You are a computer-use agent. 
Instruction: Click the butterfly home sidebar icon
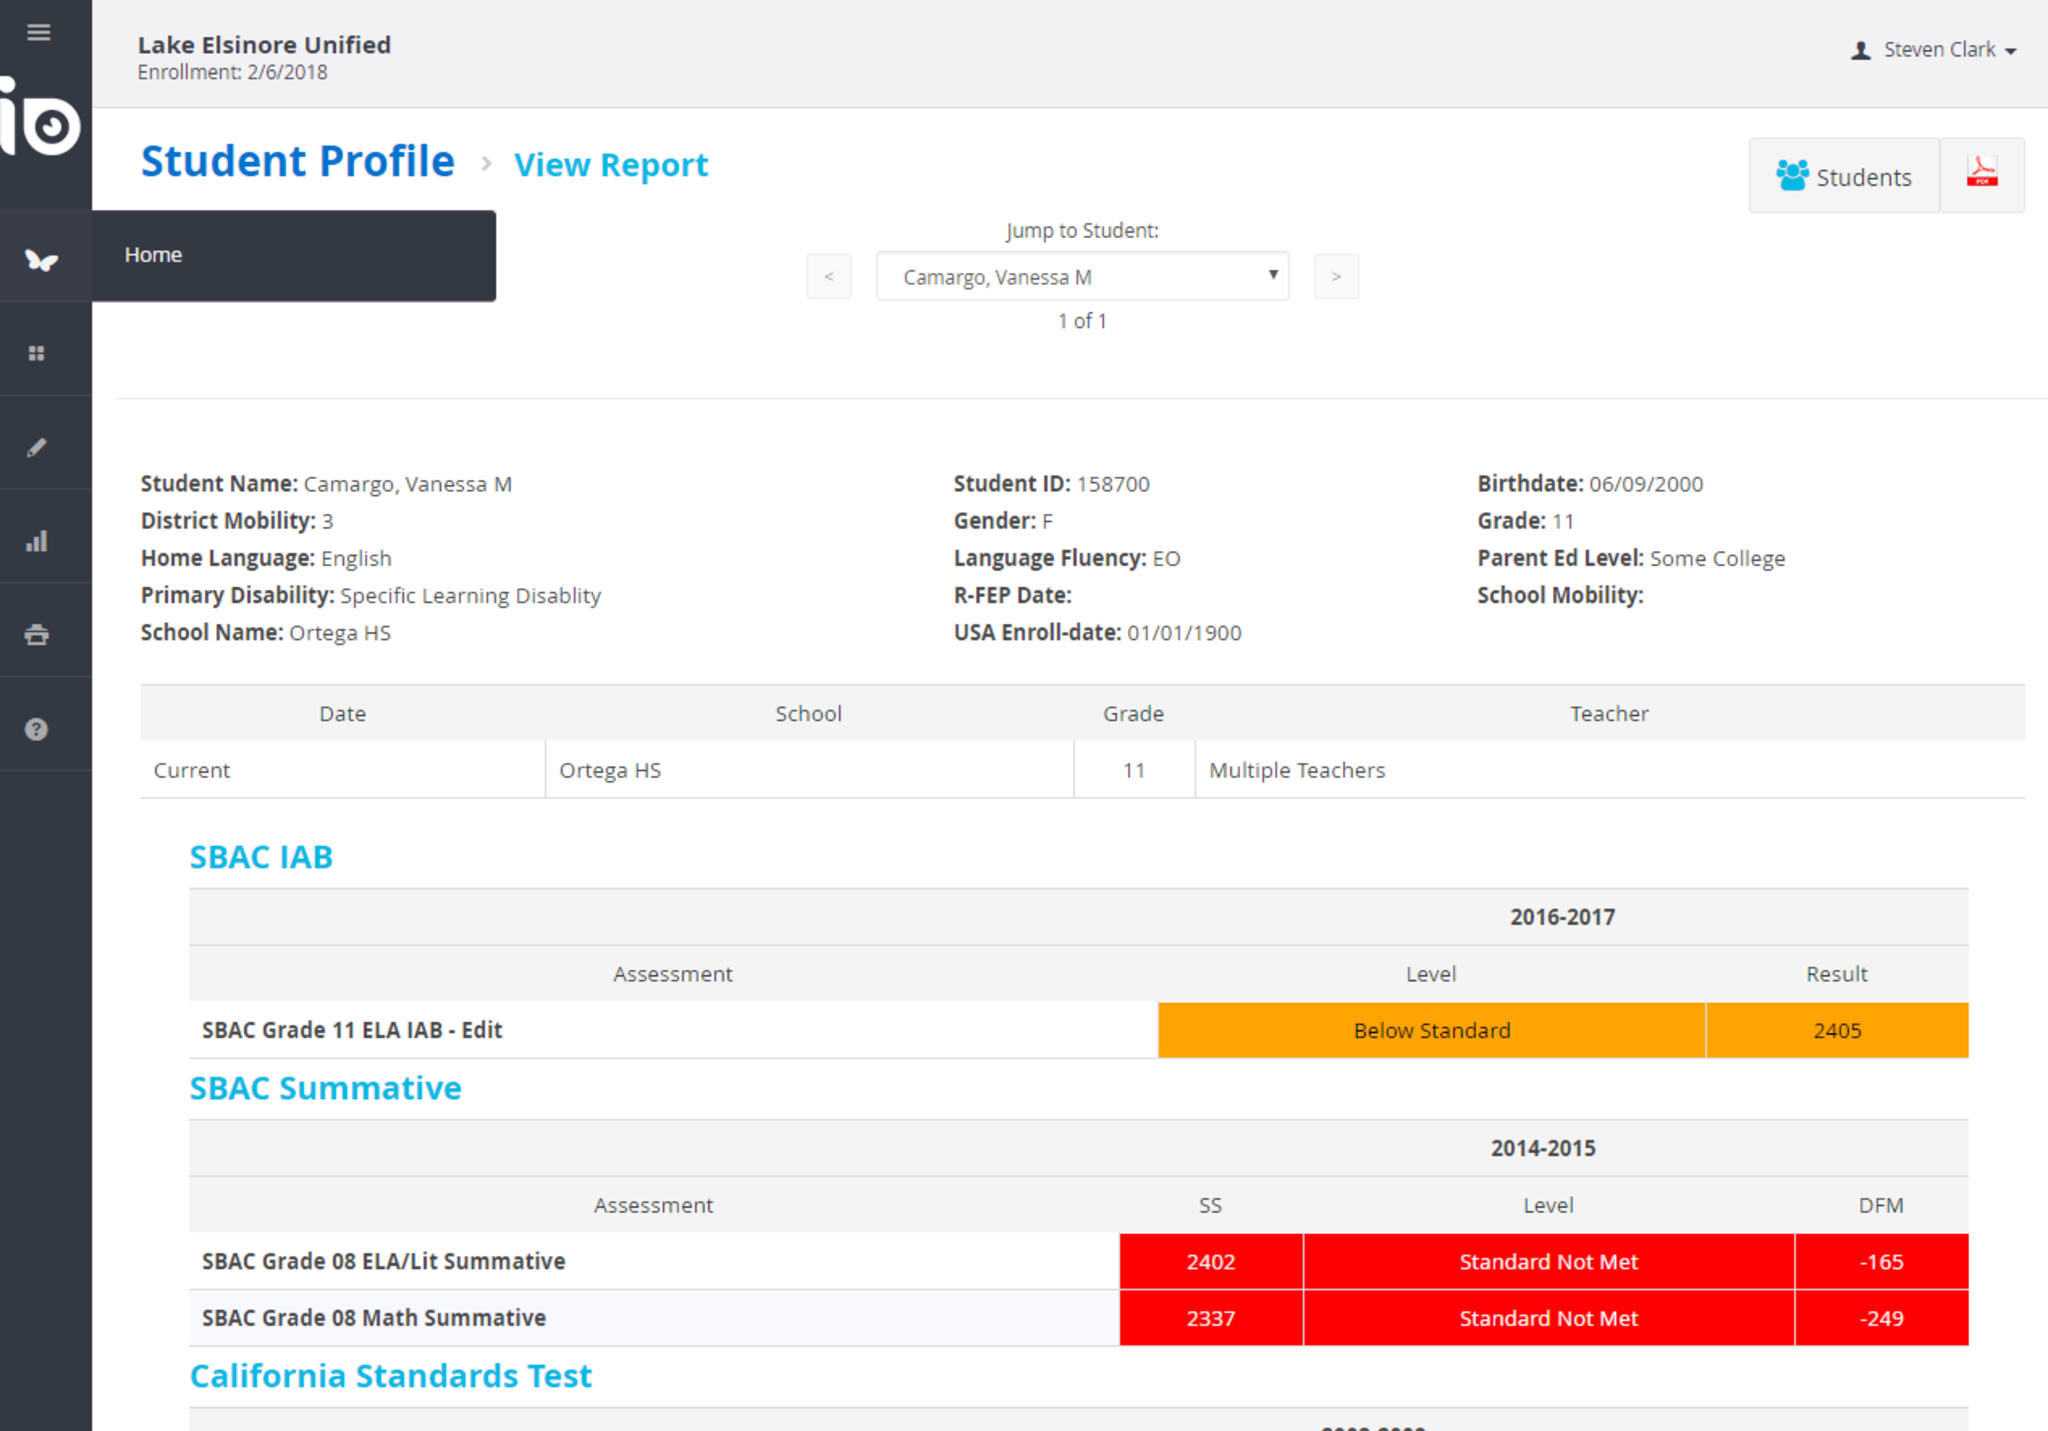pyautogui.click(x=40, y=259)
